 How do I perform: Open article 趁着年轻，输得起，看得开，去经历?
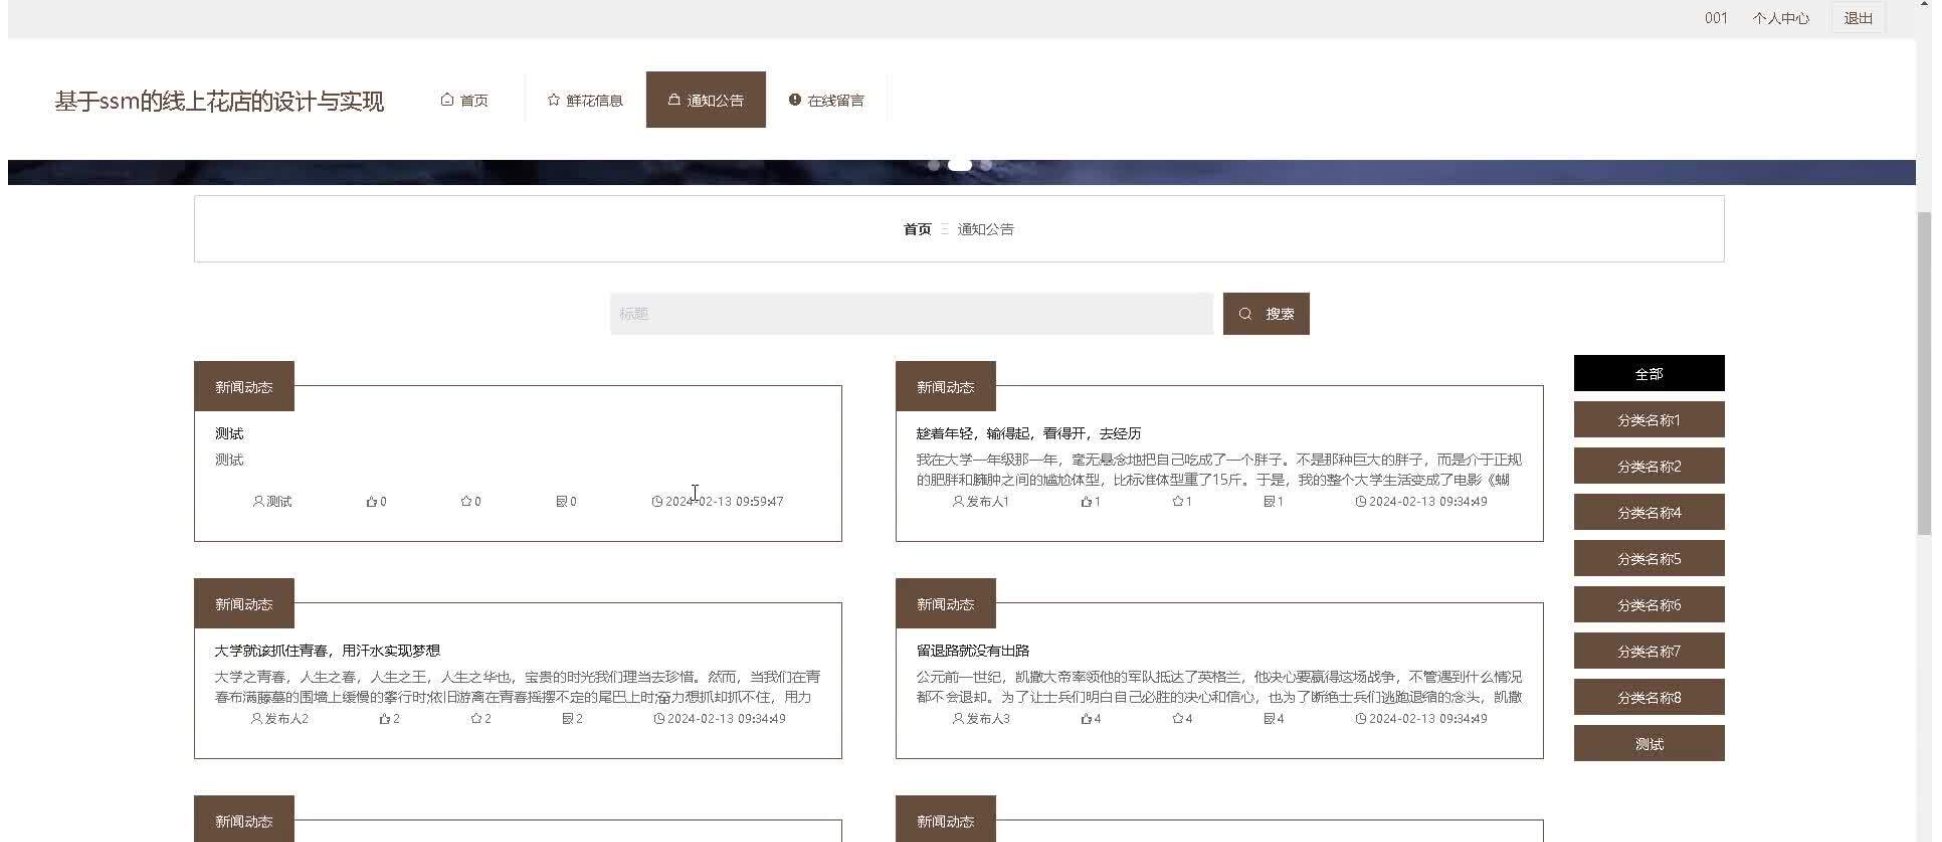[x=1028, y=434]
